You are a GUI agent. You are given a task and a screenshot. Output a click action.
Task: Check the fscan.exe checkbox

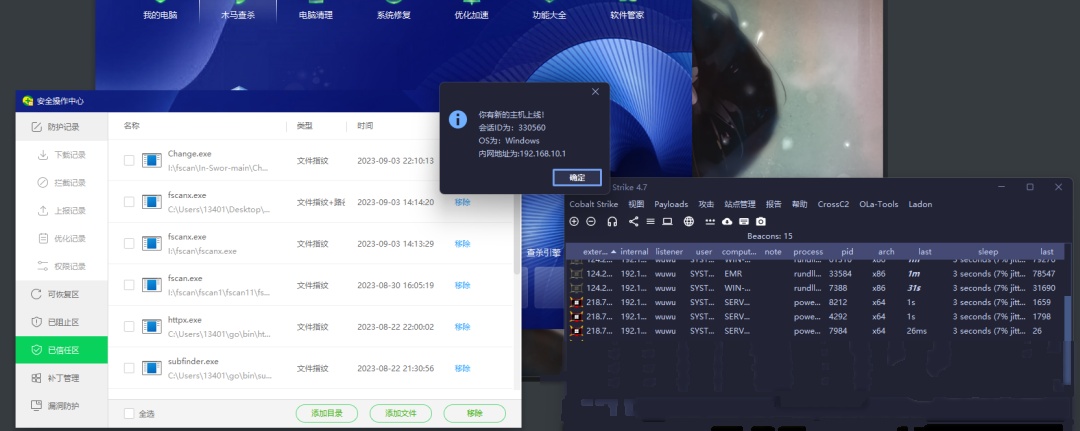[129, 285]
